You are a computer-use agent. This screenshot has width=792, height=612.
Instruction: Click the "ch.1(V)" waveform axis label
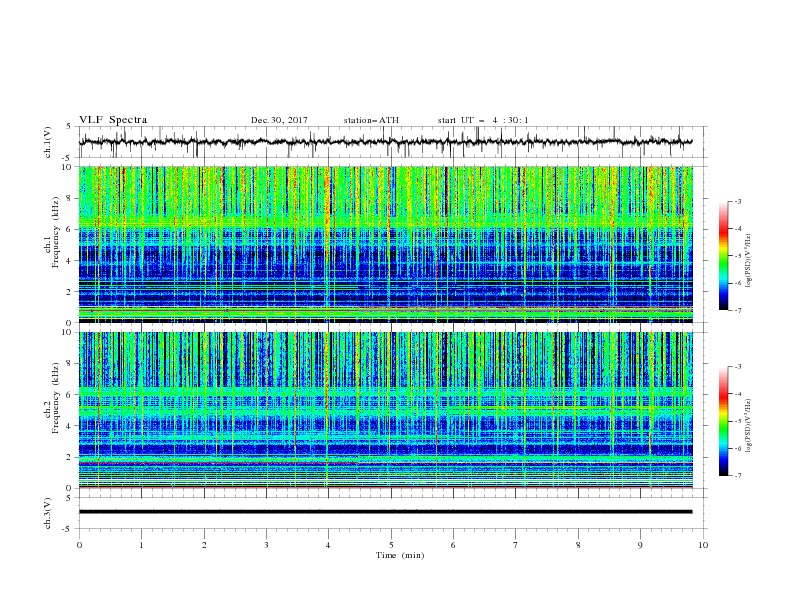click(48, 142)
